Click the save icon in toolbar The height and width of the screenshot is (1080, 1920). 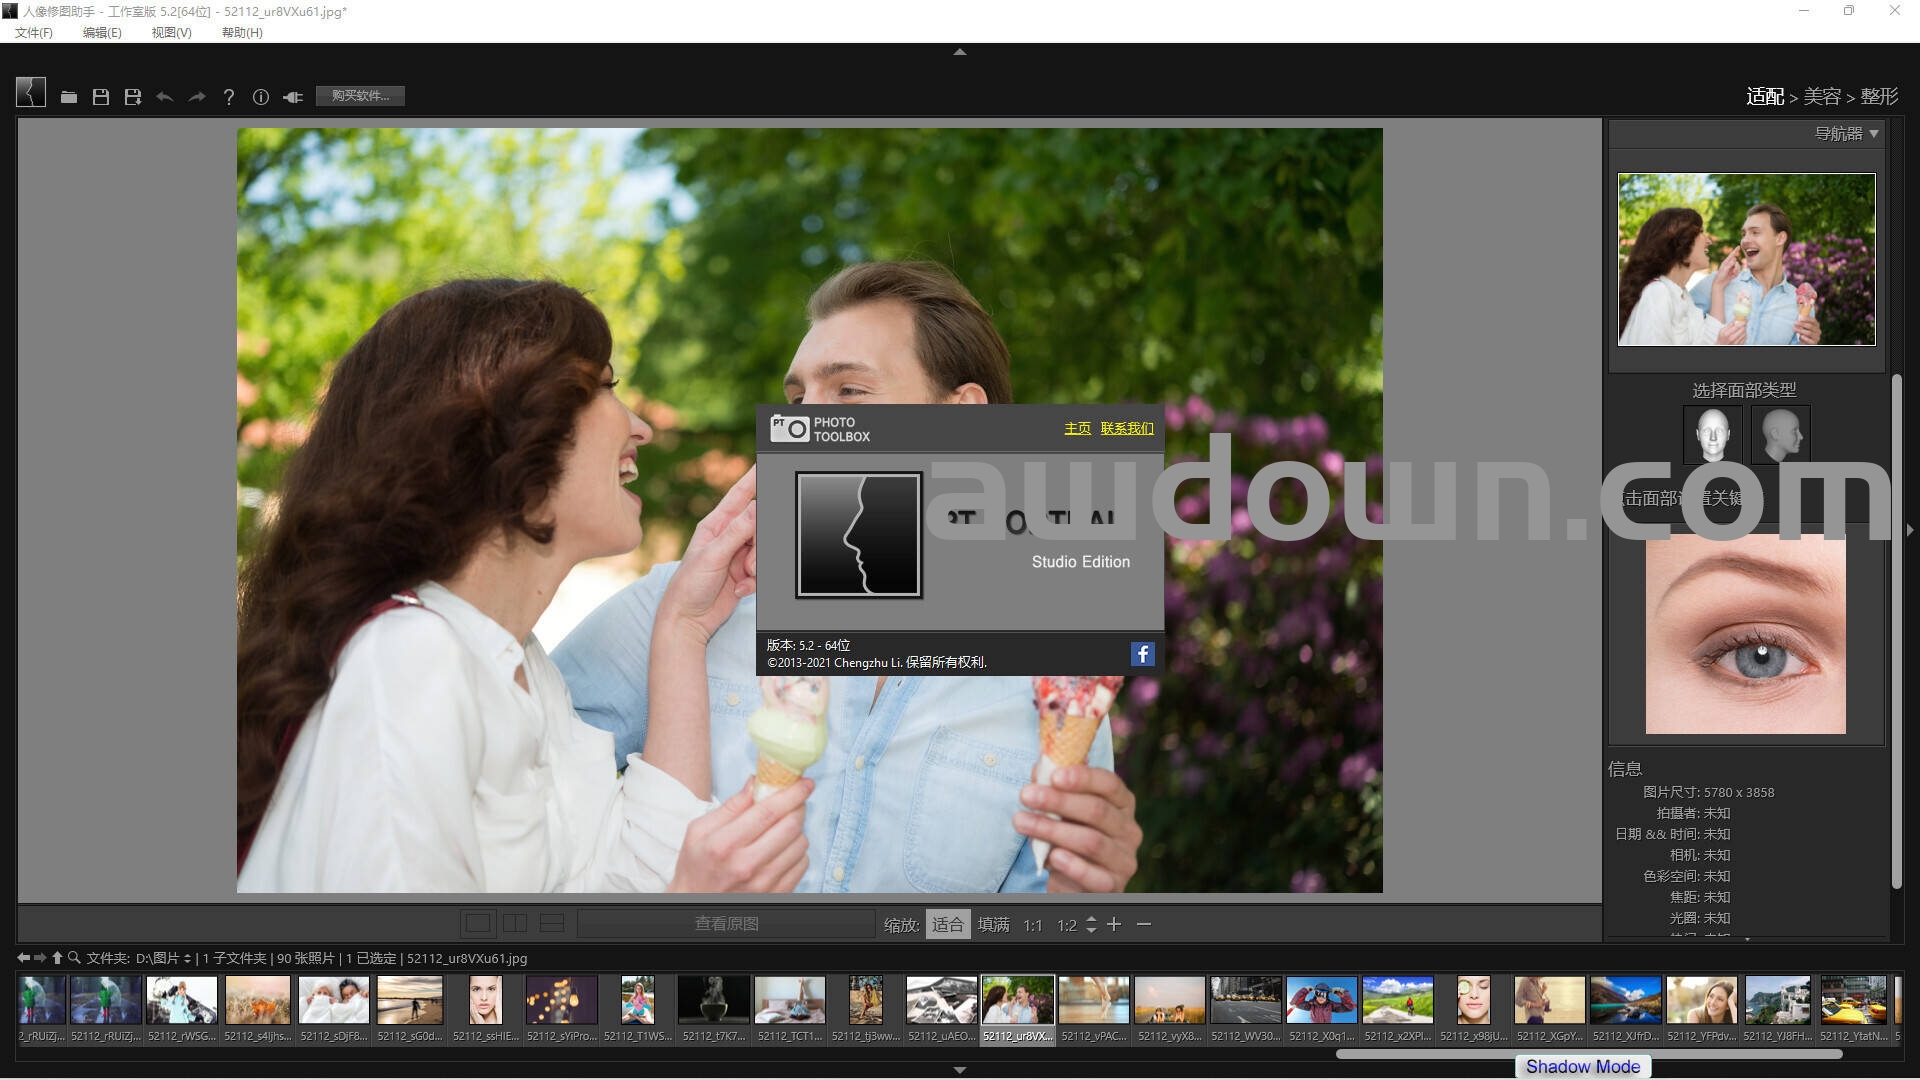[x=101, y=97]
